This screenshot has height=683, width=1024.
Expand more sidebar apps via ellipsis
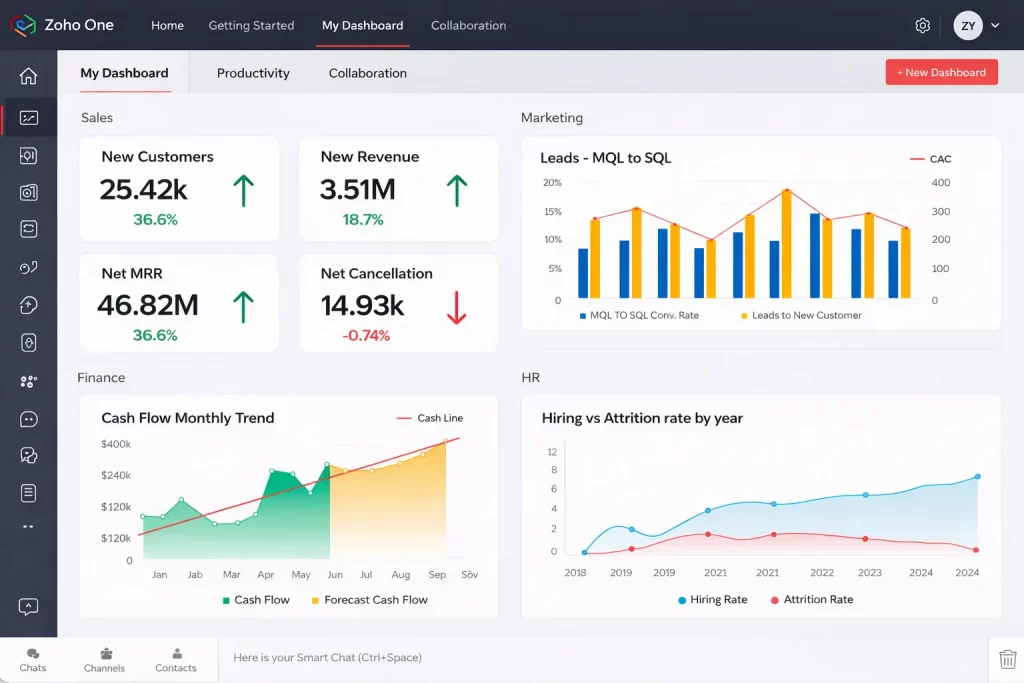coord(28,526)
